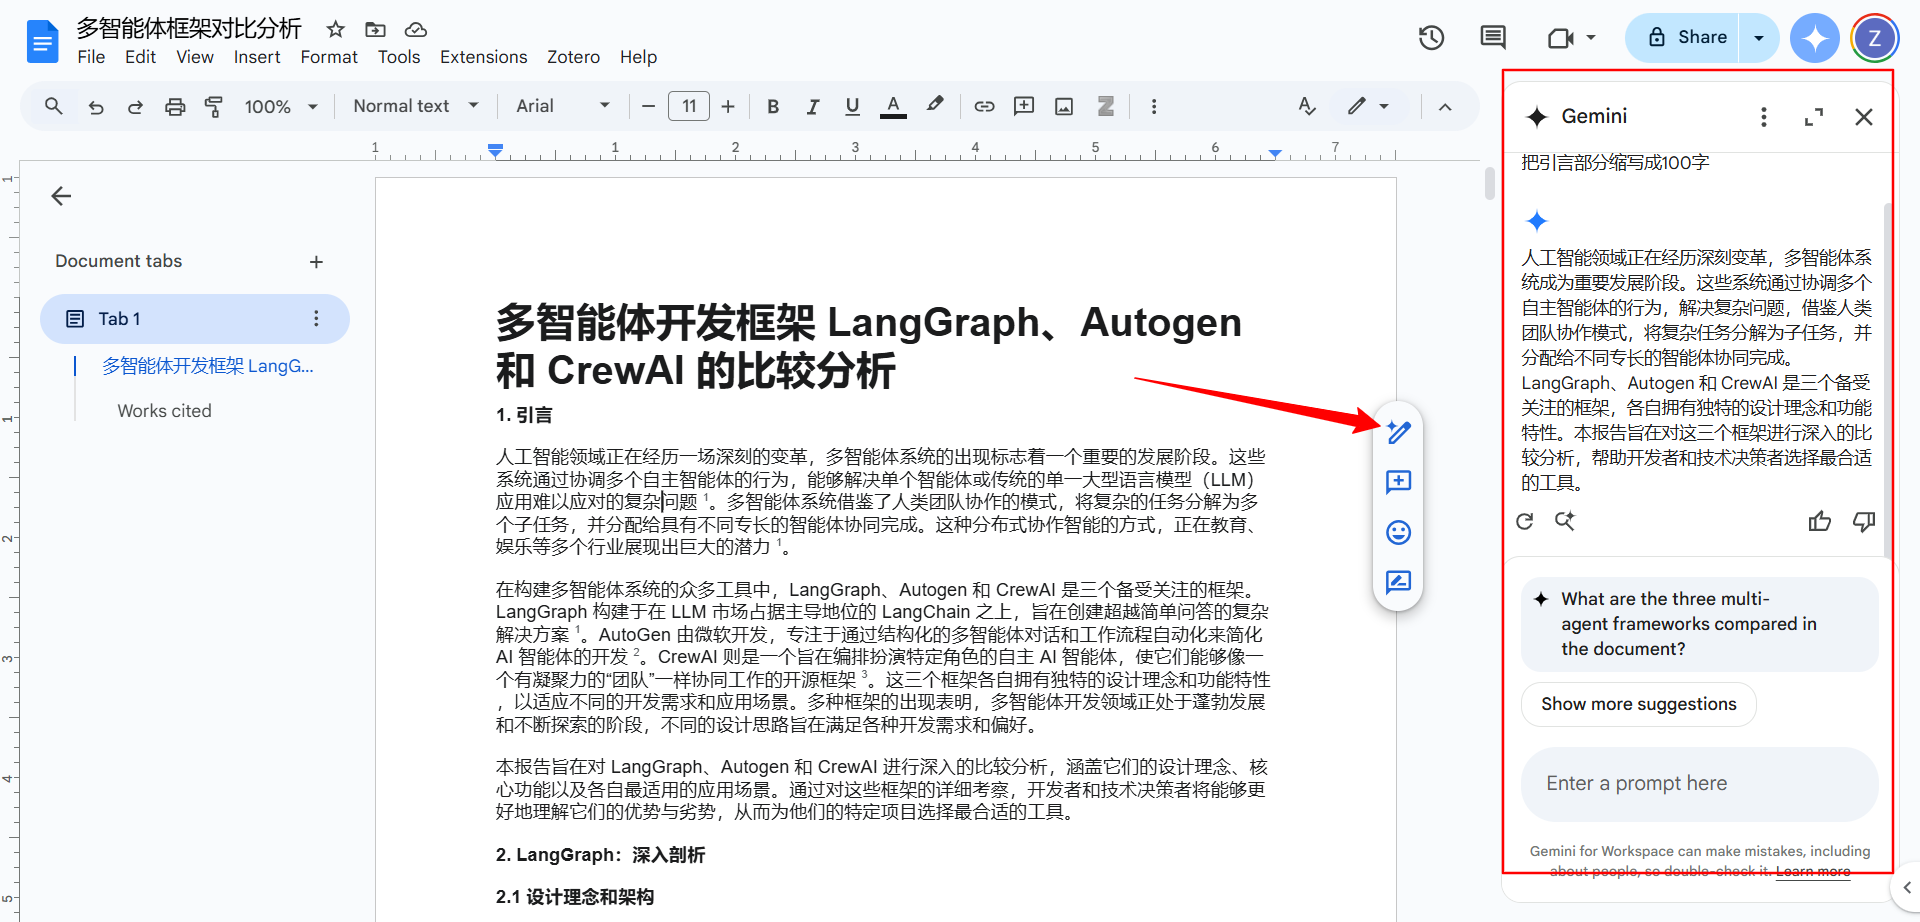The image size is (1920, 922).
Task: Open Tab 1 options menu
Action: 316,319
